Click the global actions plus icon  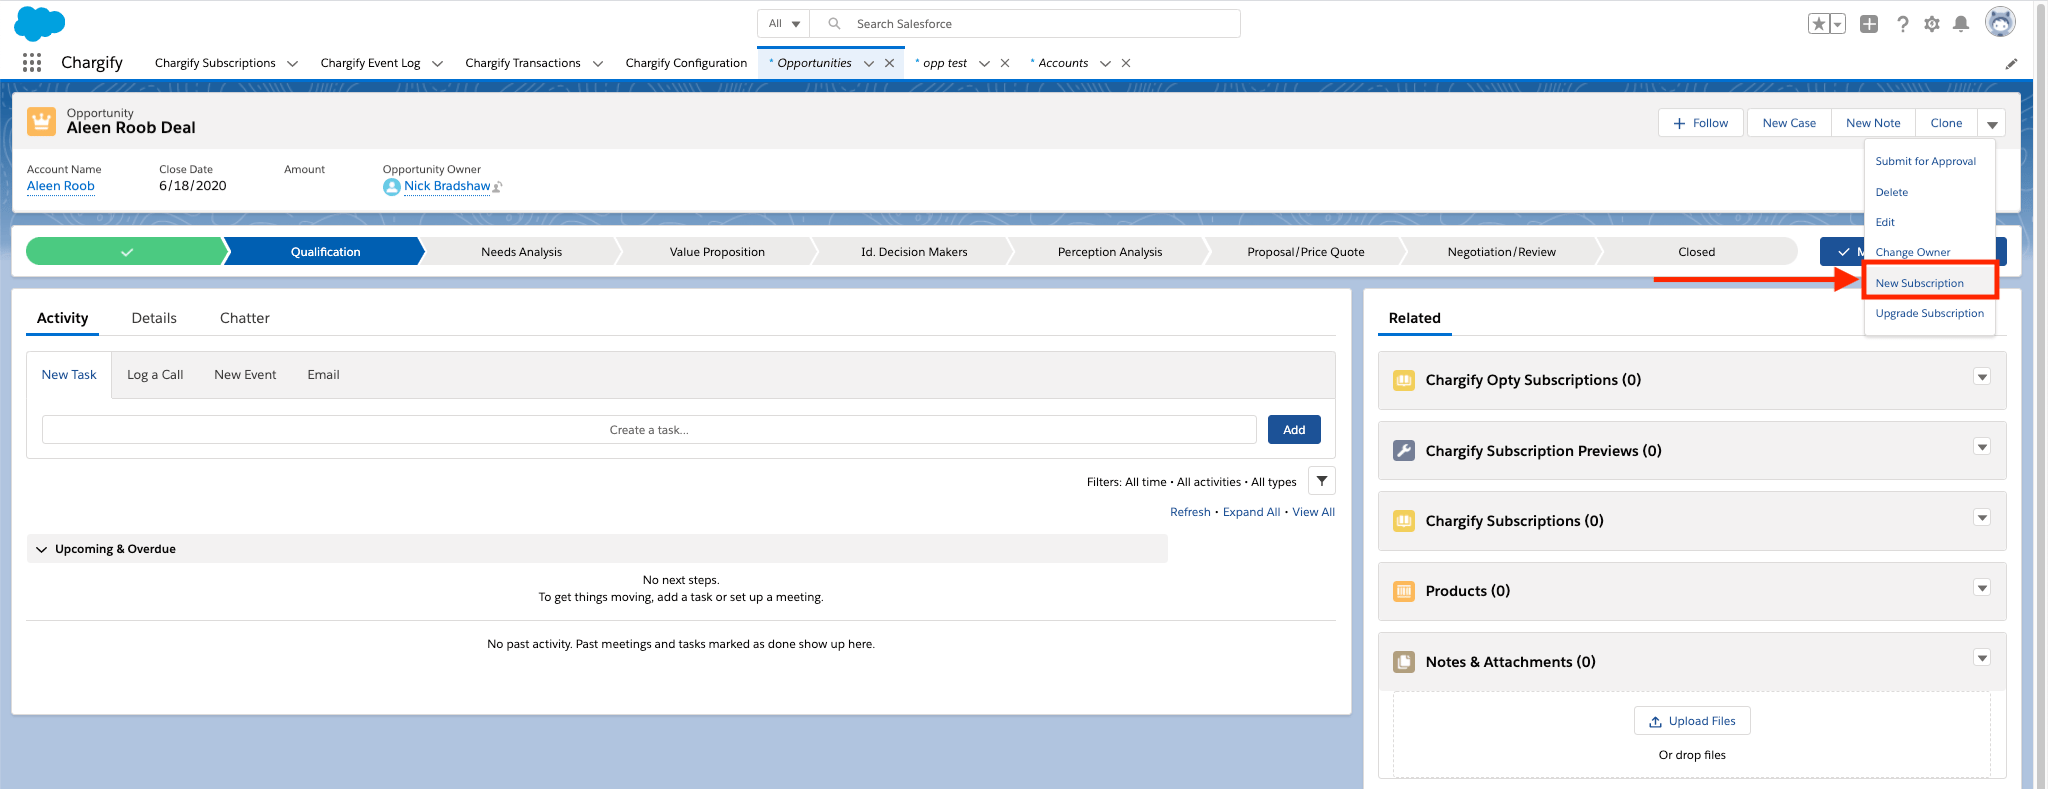tap(1869, 24)
